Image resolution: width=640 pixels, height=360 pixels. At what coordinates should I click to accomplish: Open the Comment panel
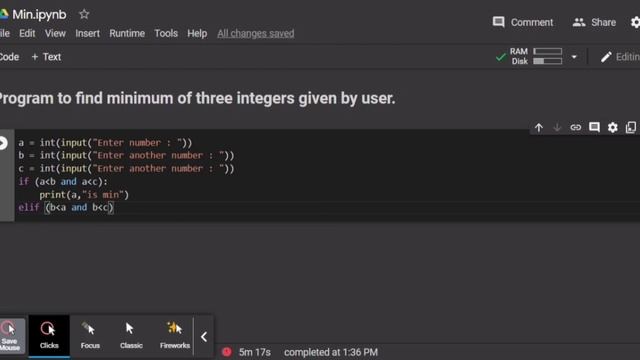click(x=523, y=22)
